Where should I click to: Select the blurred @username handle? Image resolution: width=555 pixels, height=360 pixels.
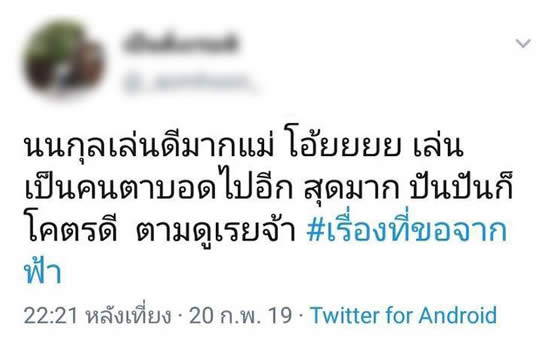point(189,82)
